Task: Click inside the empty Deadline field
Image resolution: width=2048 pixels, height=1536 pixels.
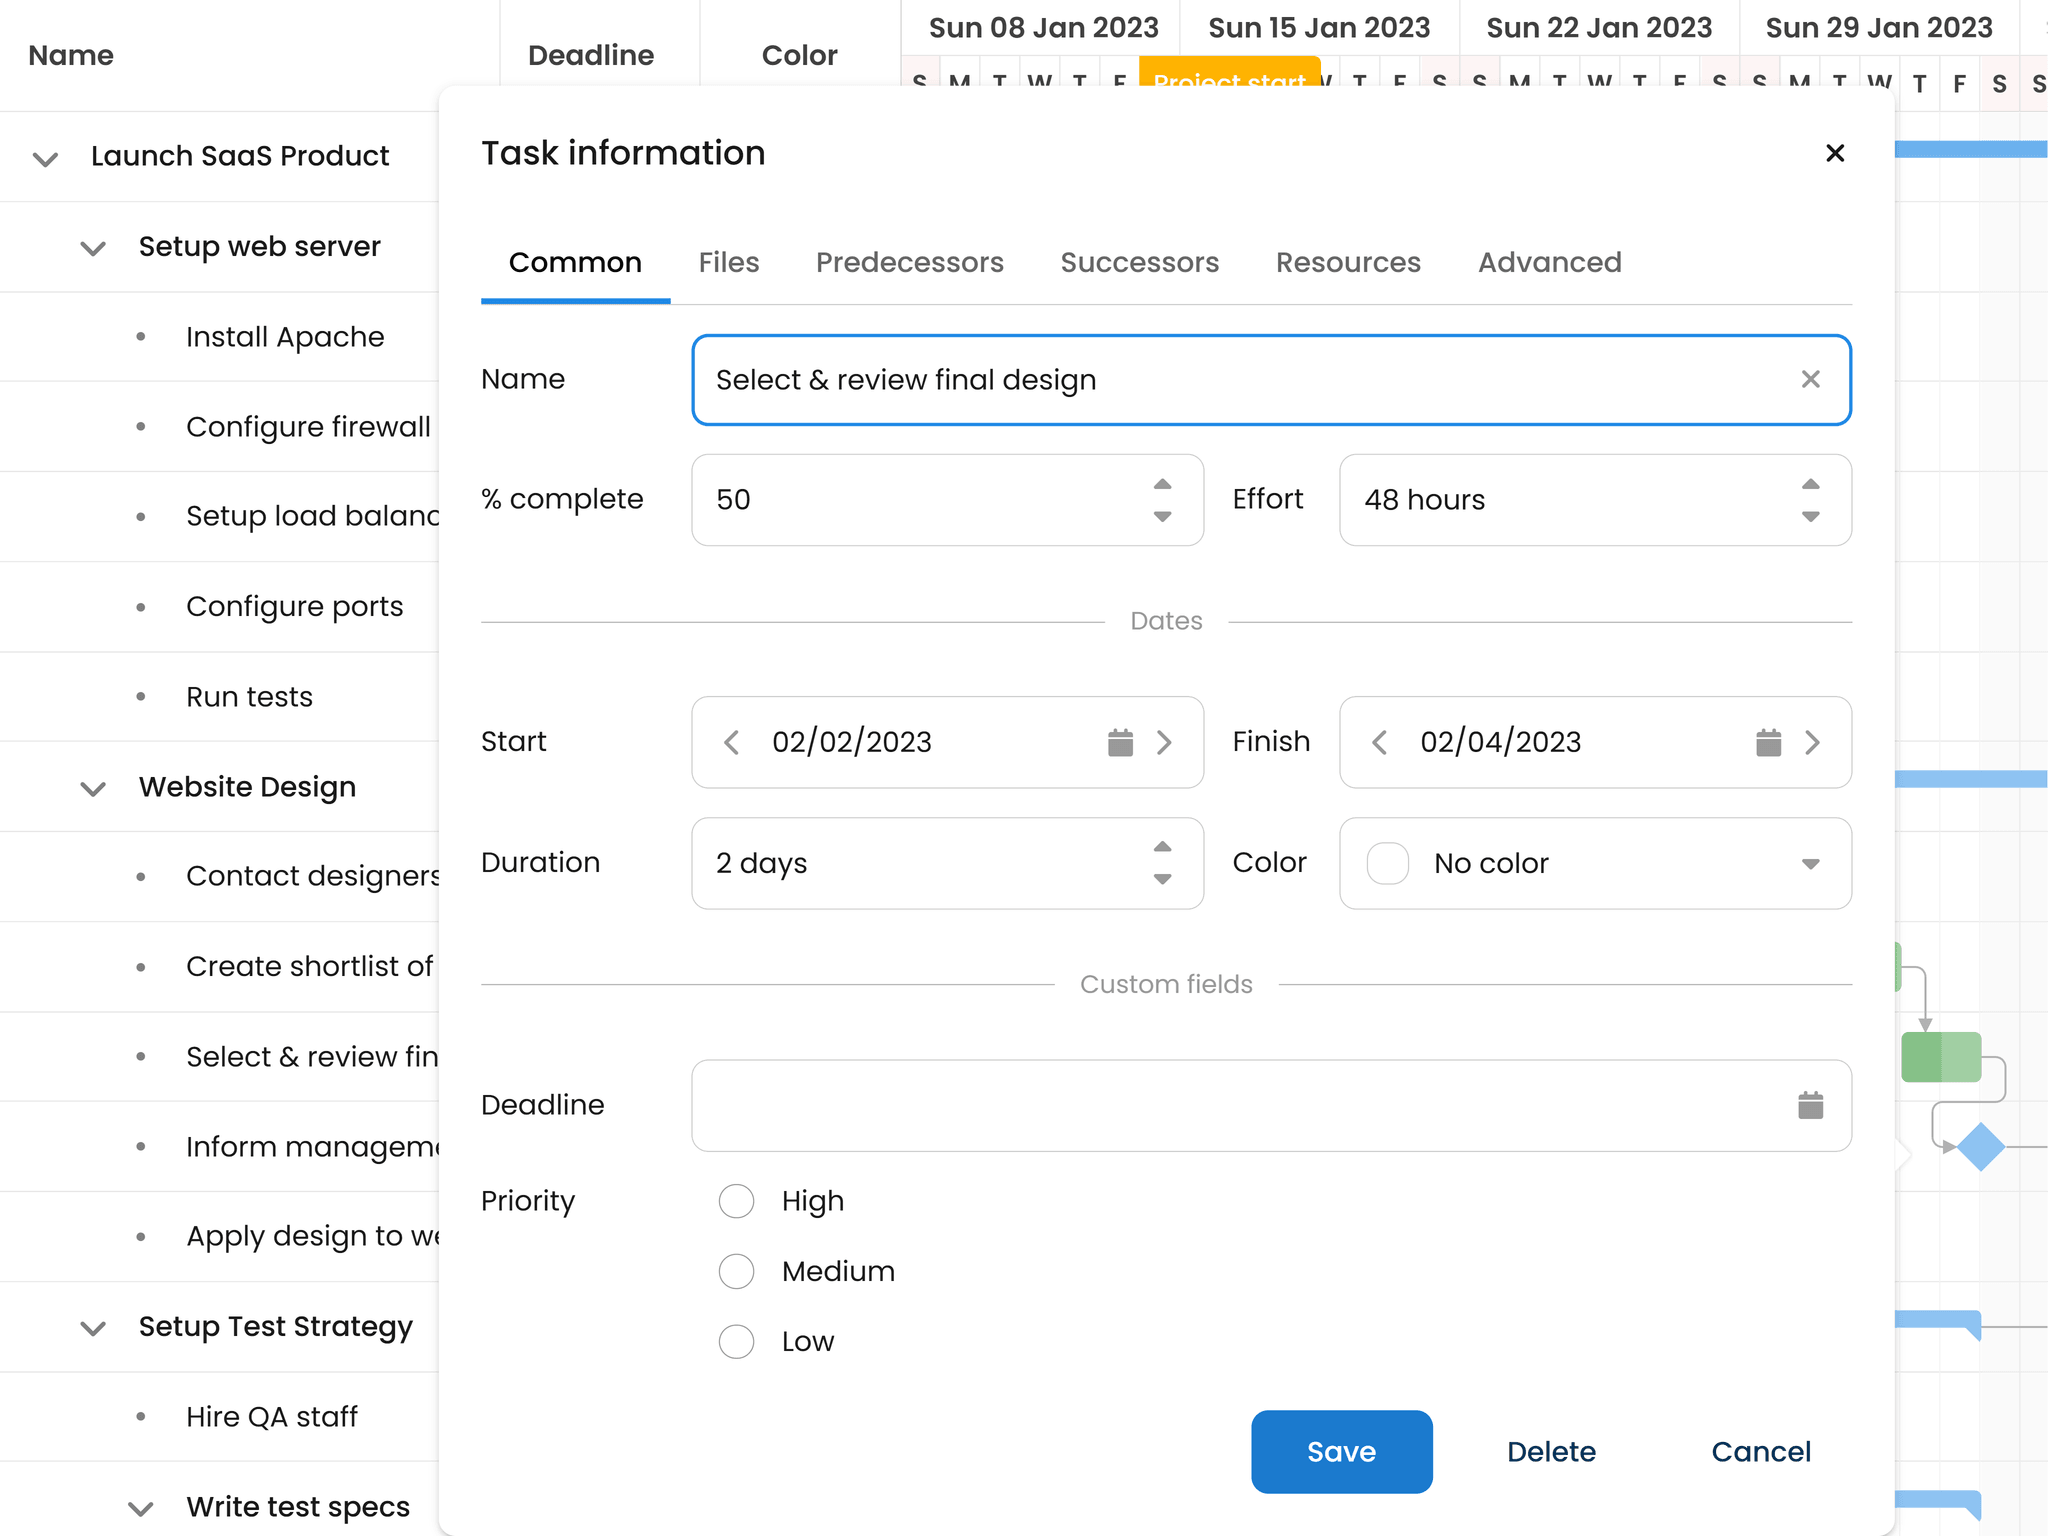Action: [1200, 1105]
